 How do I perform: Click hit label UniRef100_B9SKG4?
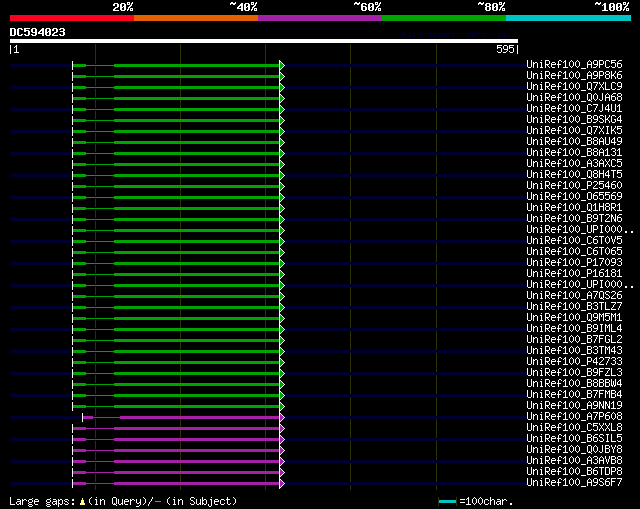pos(574,119)
